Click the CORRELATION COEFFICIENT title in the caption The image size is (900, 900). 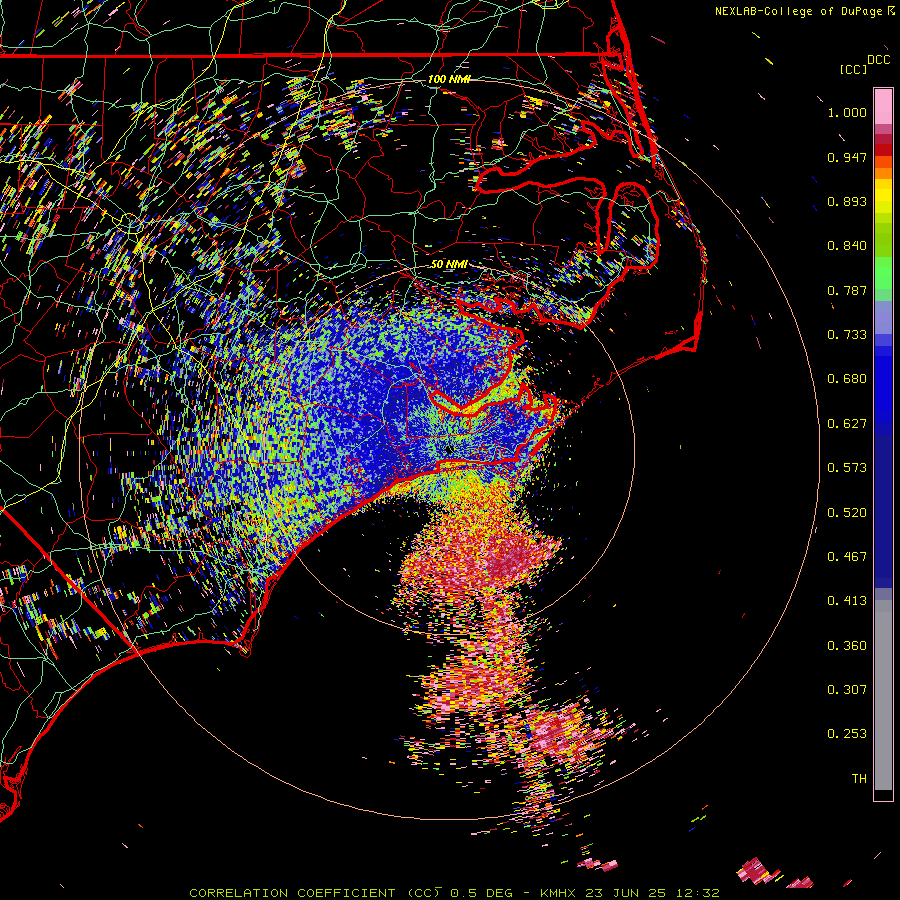click(x=293, y=893)
